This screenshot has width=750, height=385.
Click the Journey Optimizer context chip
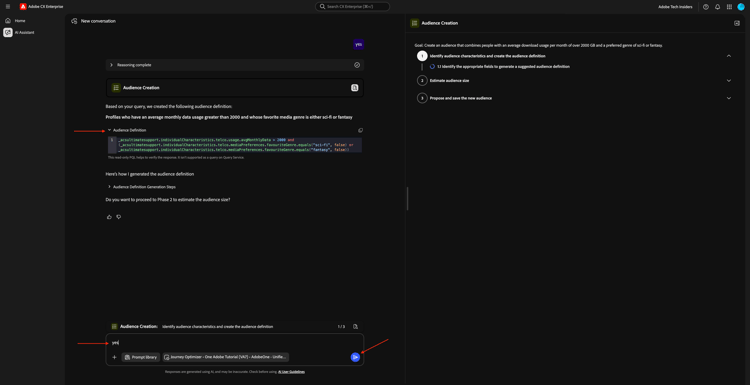(226, 357)
